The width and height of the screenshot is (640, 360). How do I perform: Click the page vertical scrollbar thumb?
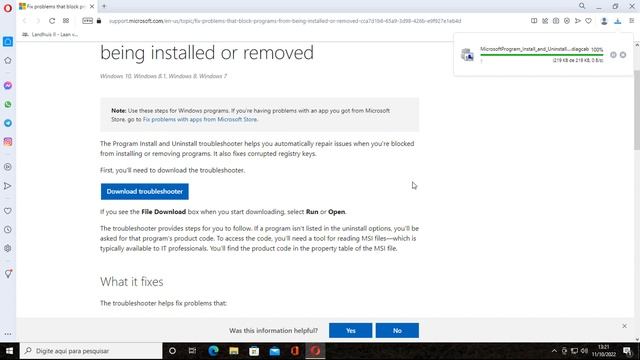coord(637,110)
